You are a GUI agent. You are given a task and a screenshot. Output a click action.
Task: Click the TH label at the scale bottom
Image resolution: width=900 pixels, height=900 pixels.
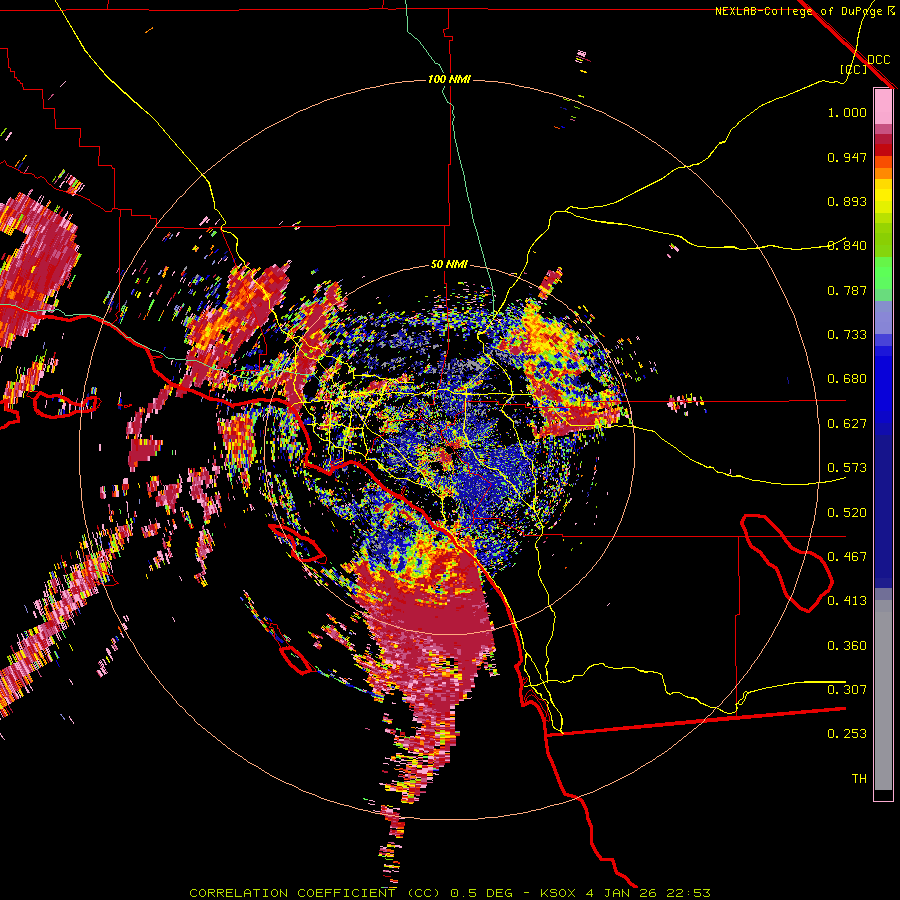(x=859, y=779)
